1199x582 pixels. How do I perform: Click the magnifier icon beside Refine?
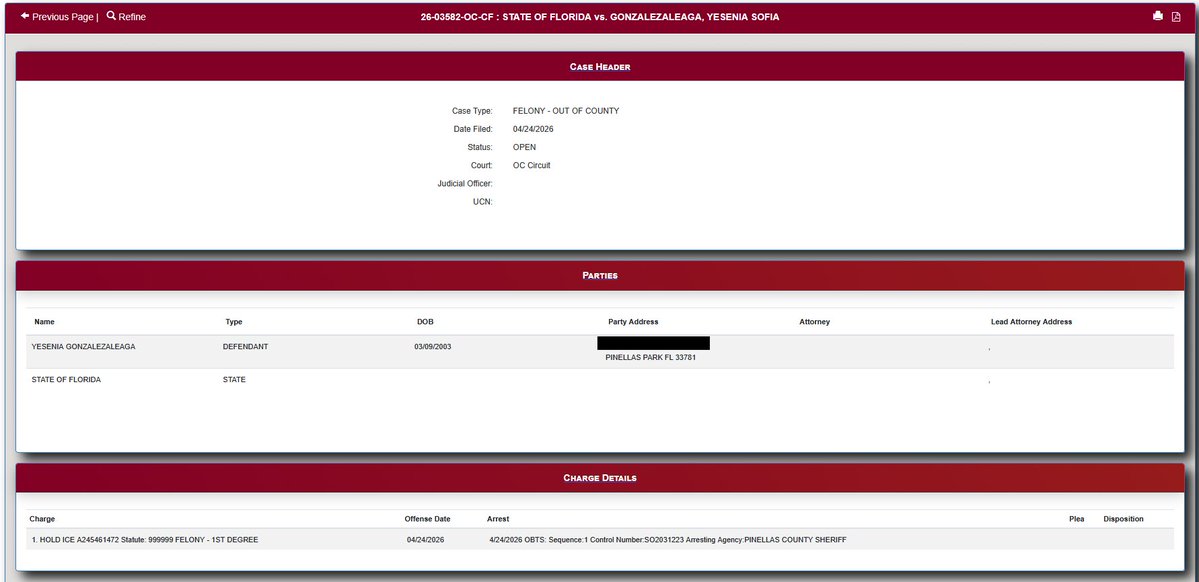pyautogui.click(x=112, y=16)
